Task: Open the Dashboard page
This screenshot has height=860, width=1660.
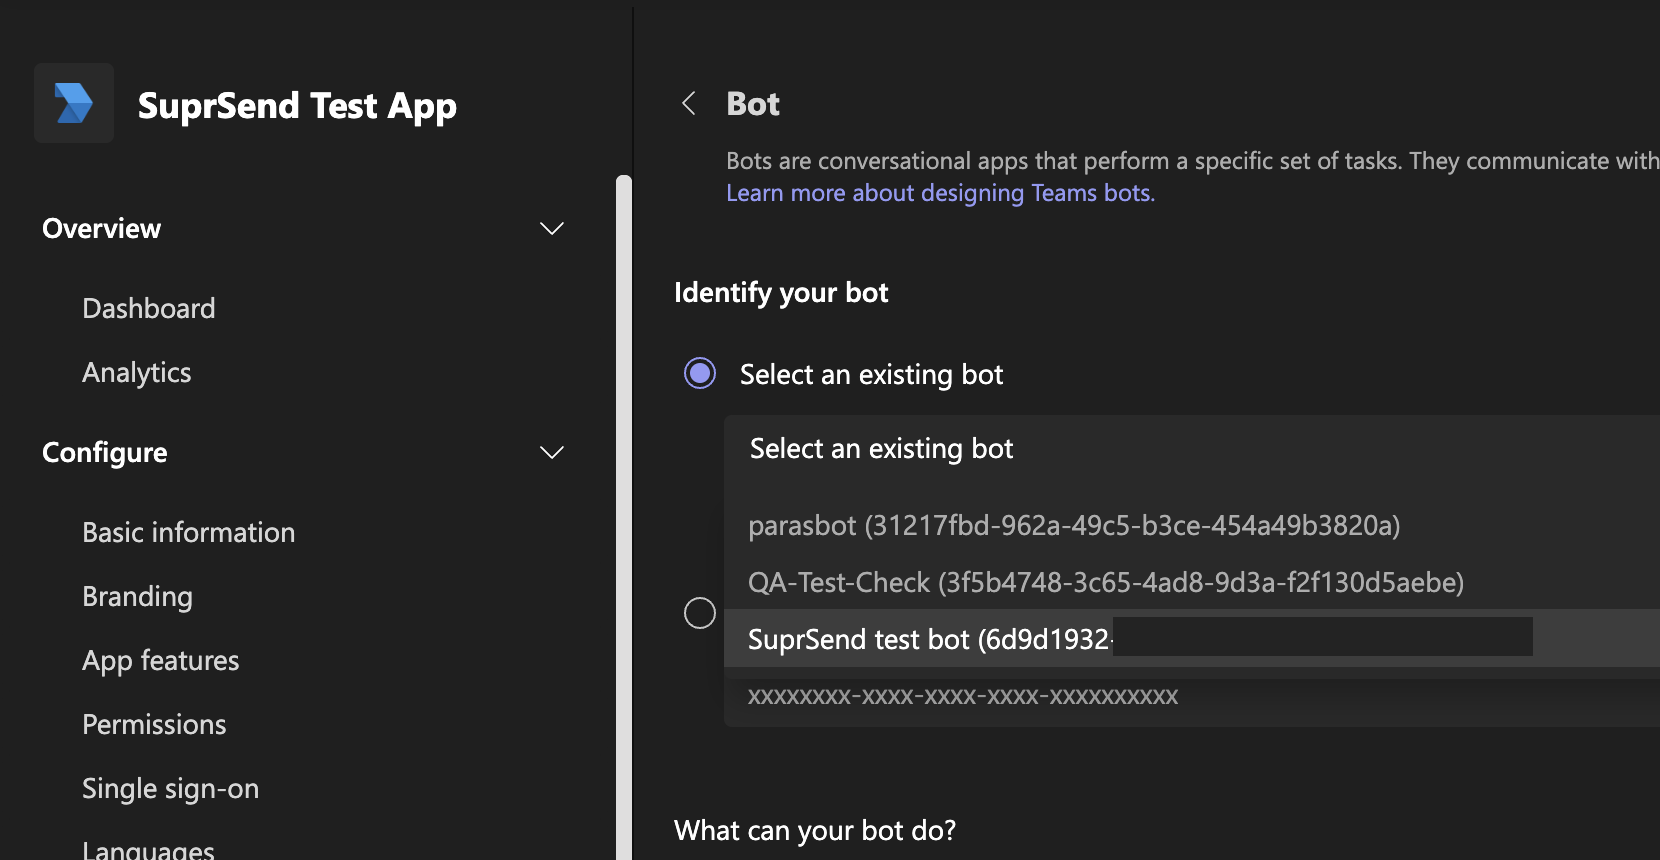Action: pyautogui.click(x=149, y=308)
